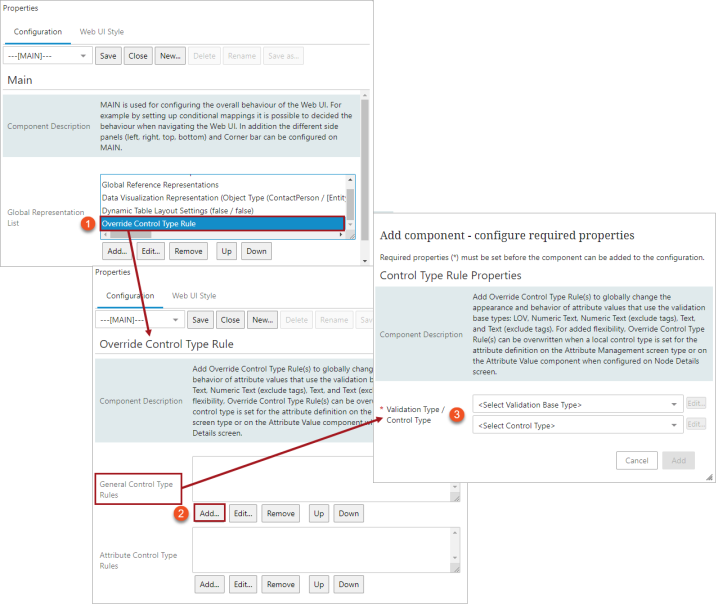Screen dimensions: 718x604
Task: Click Add... under General Control Type Rules
Action: pyautogui.click(x=209, y=513)
